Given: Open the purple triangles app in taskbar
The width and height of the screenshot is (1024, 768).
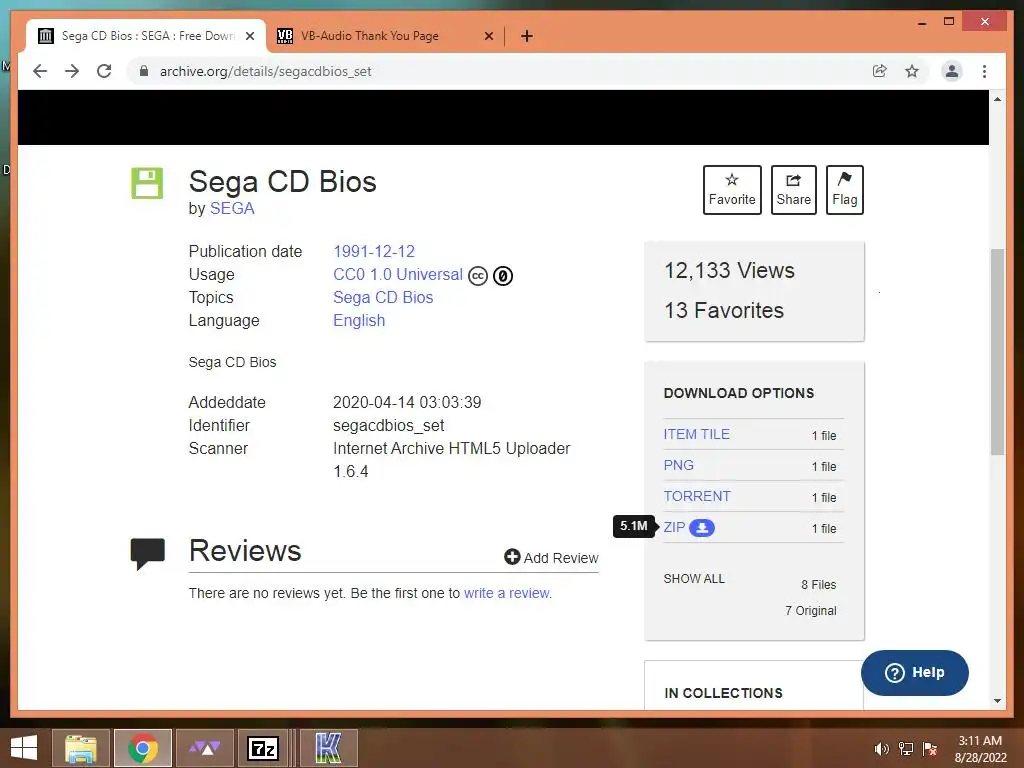Looking at the screenshot, I should (204, 748).
